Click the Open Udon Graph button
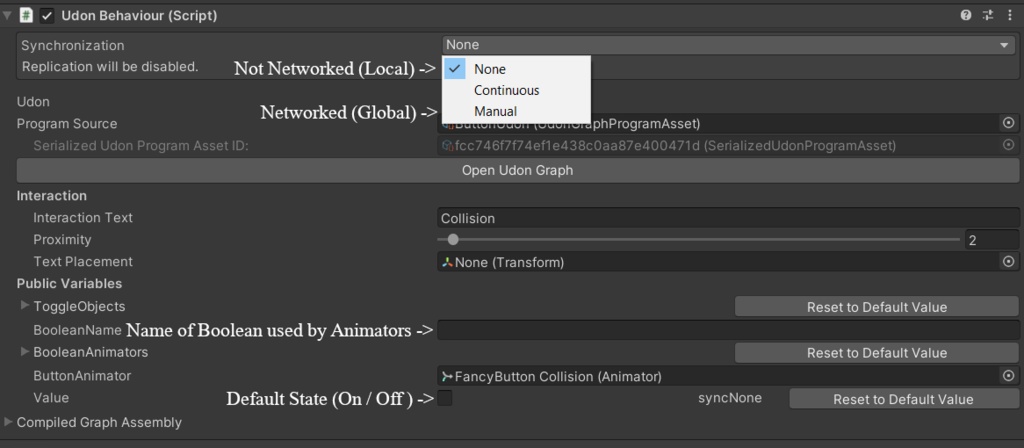Viewport: 1024px width, 448px height. [517, 170]
